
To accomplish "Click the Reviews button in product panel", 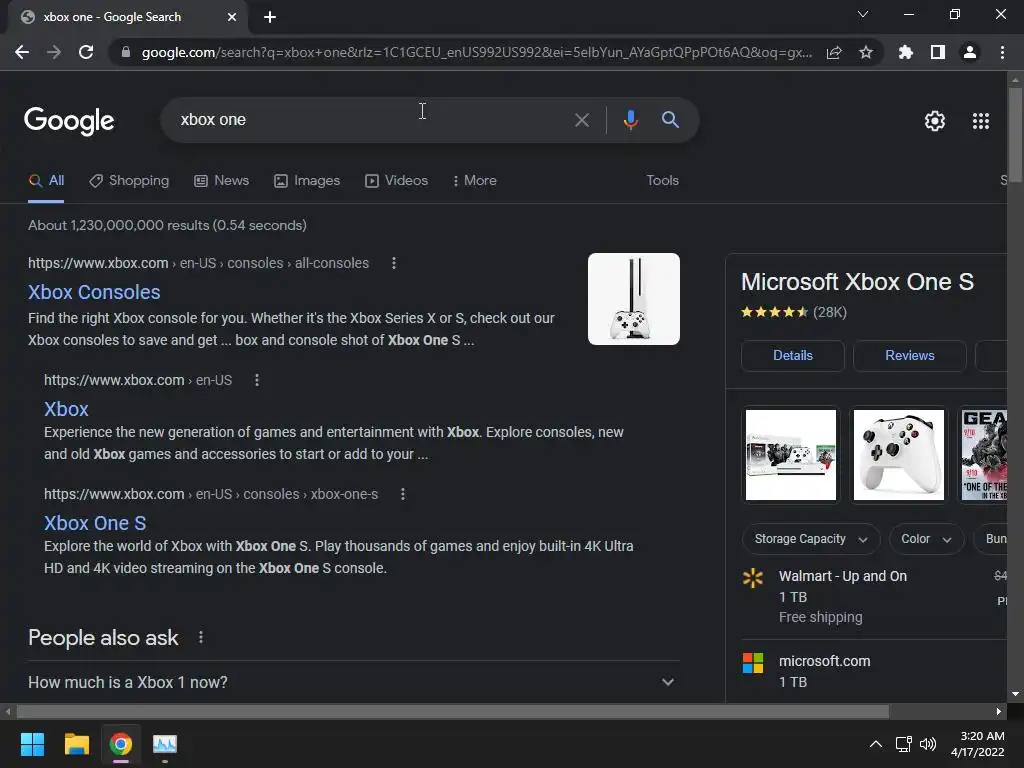I will 910,356.
